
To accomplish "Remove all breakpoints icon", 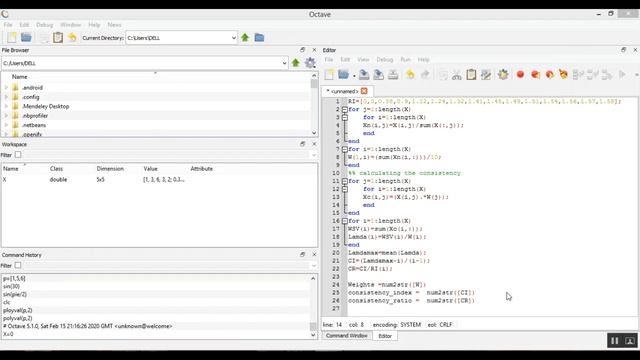I will coord(564,74).
